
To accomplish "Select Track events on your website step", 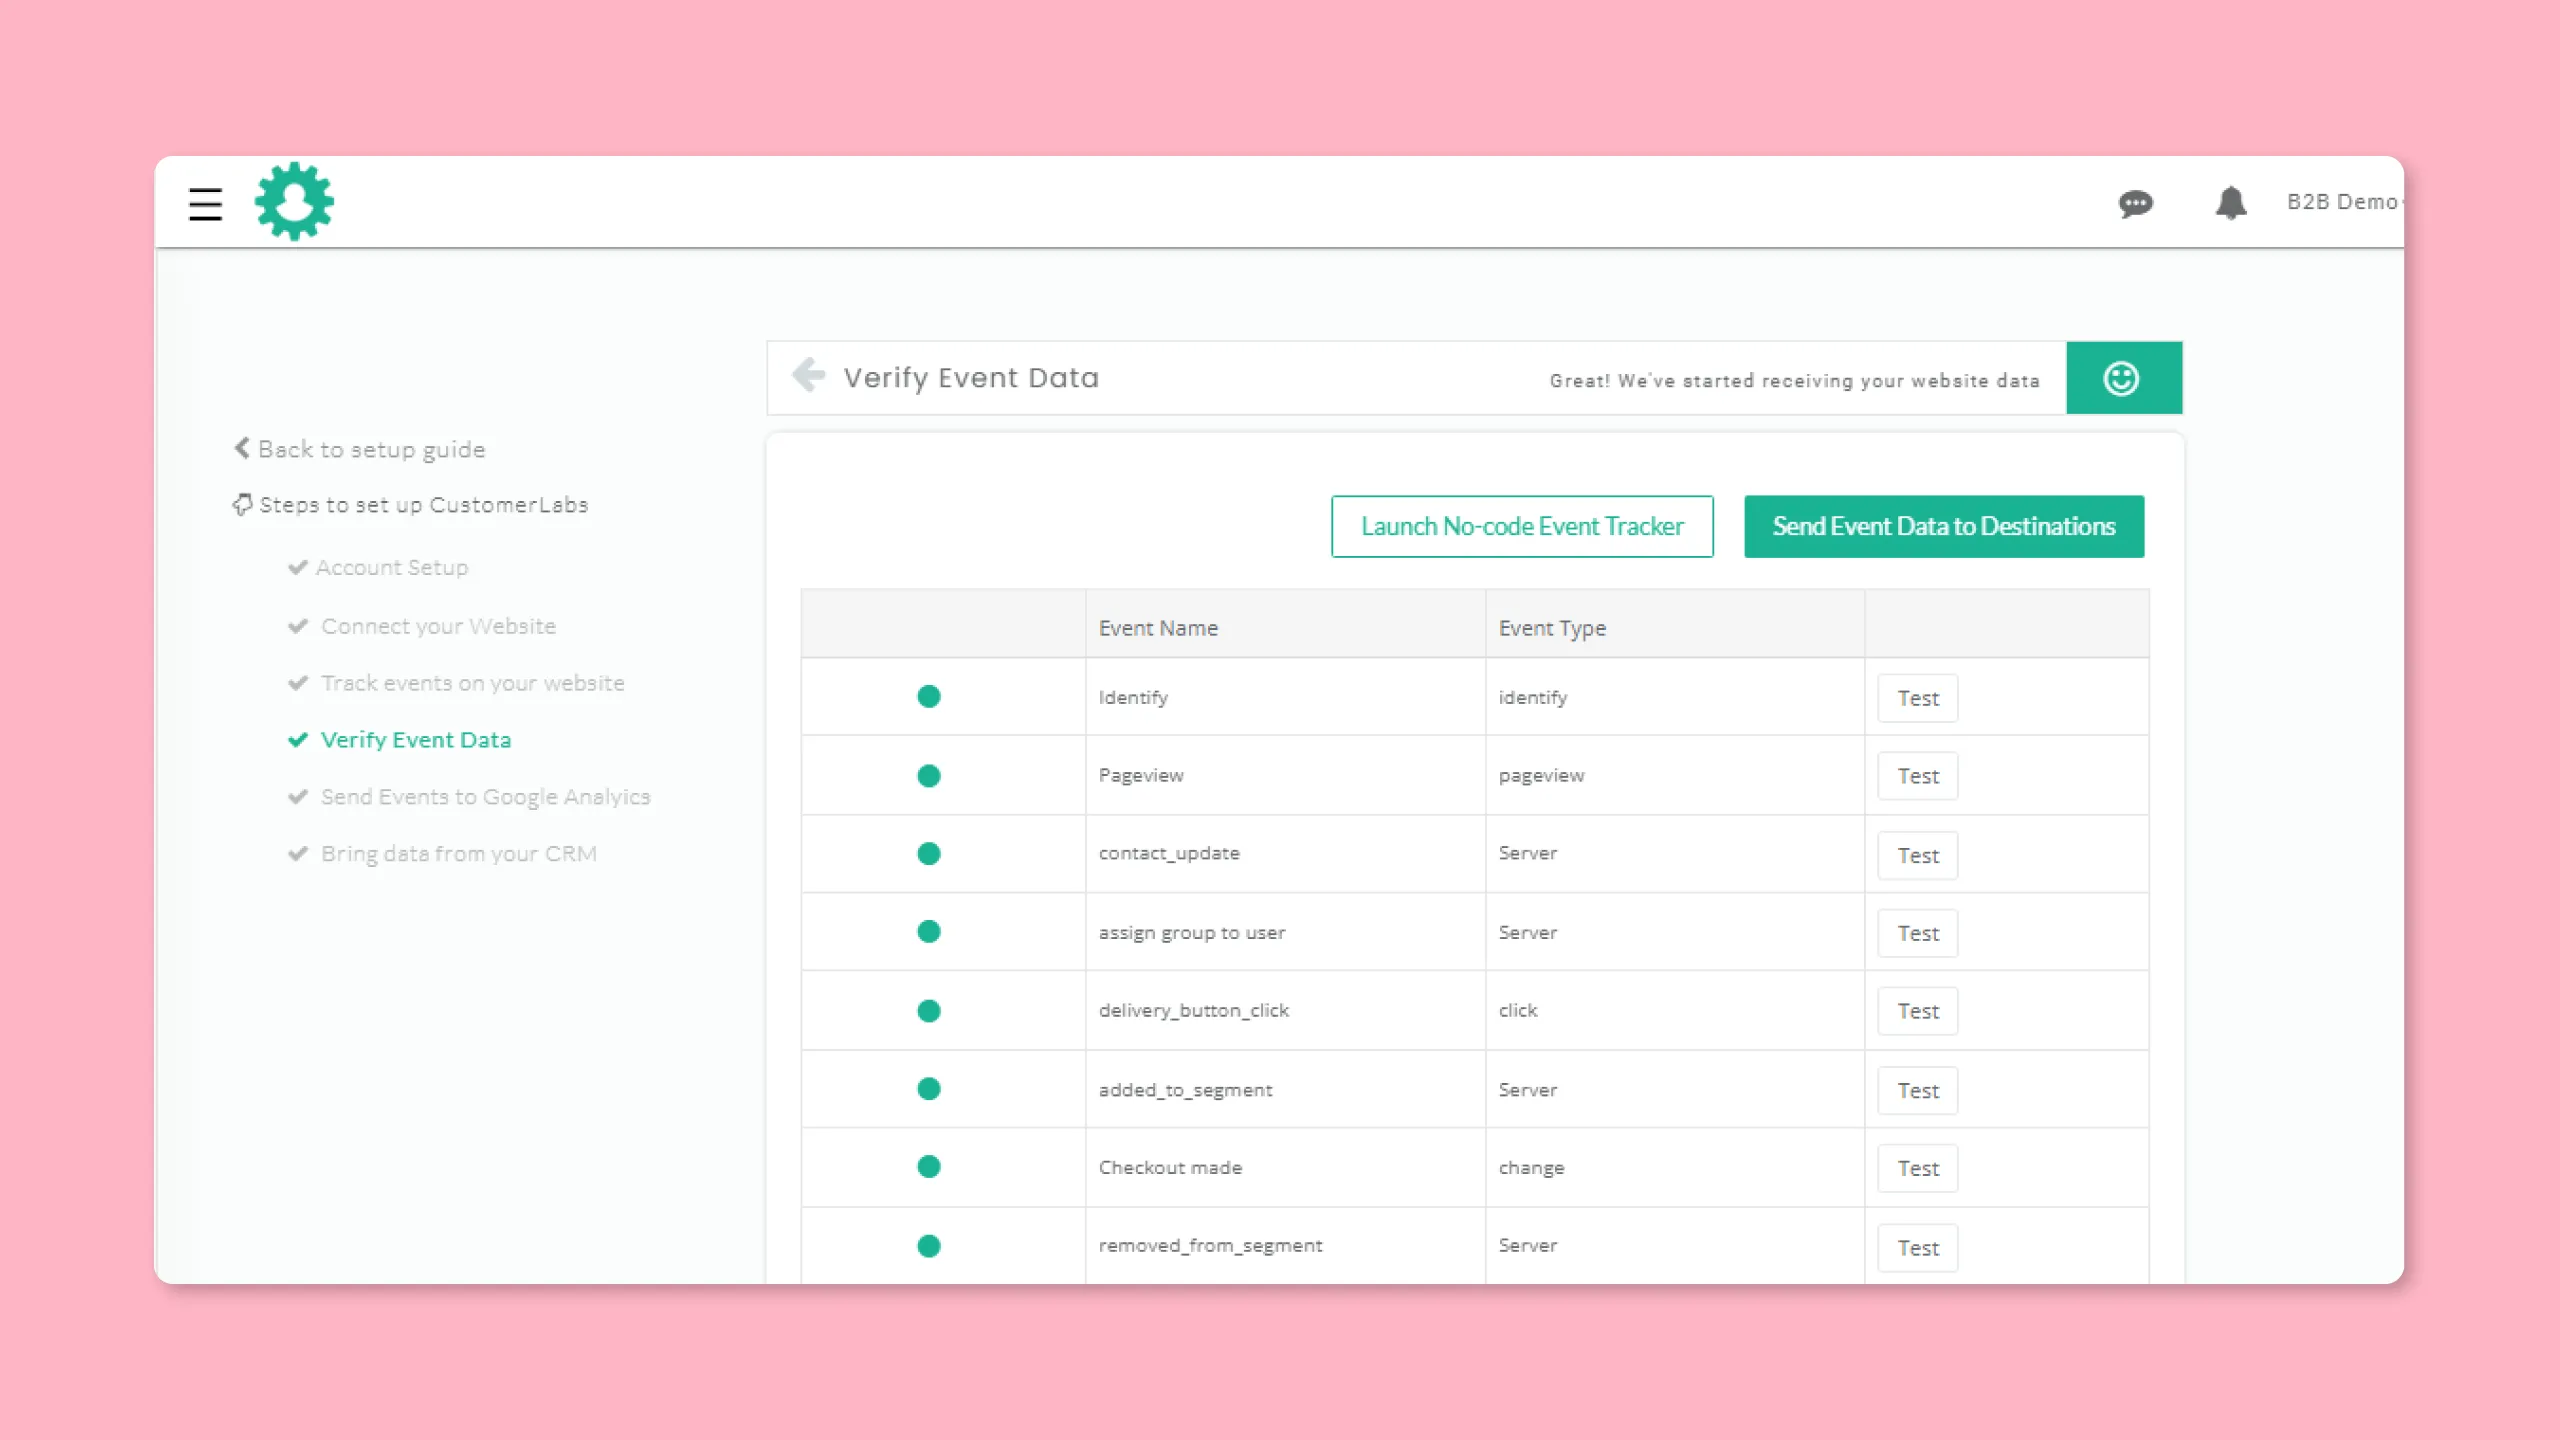I will [472, 683].
